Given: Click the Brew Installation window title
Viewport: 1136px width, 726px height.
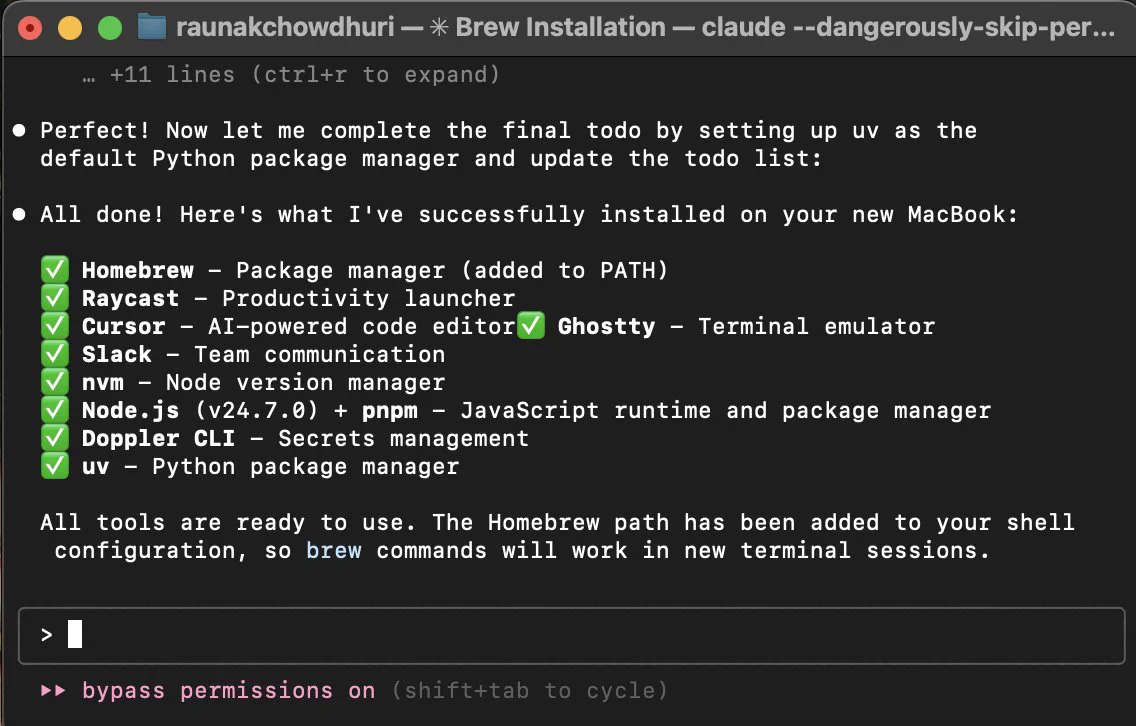Looking at the screenshot, I should (560, 28).
